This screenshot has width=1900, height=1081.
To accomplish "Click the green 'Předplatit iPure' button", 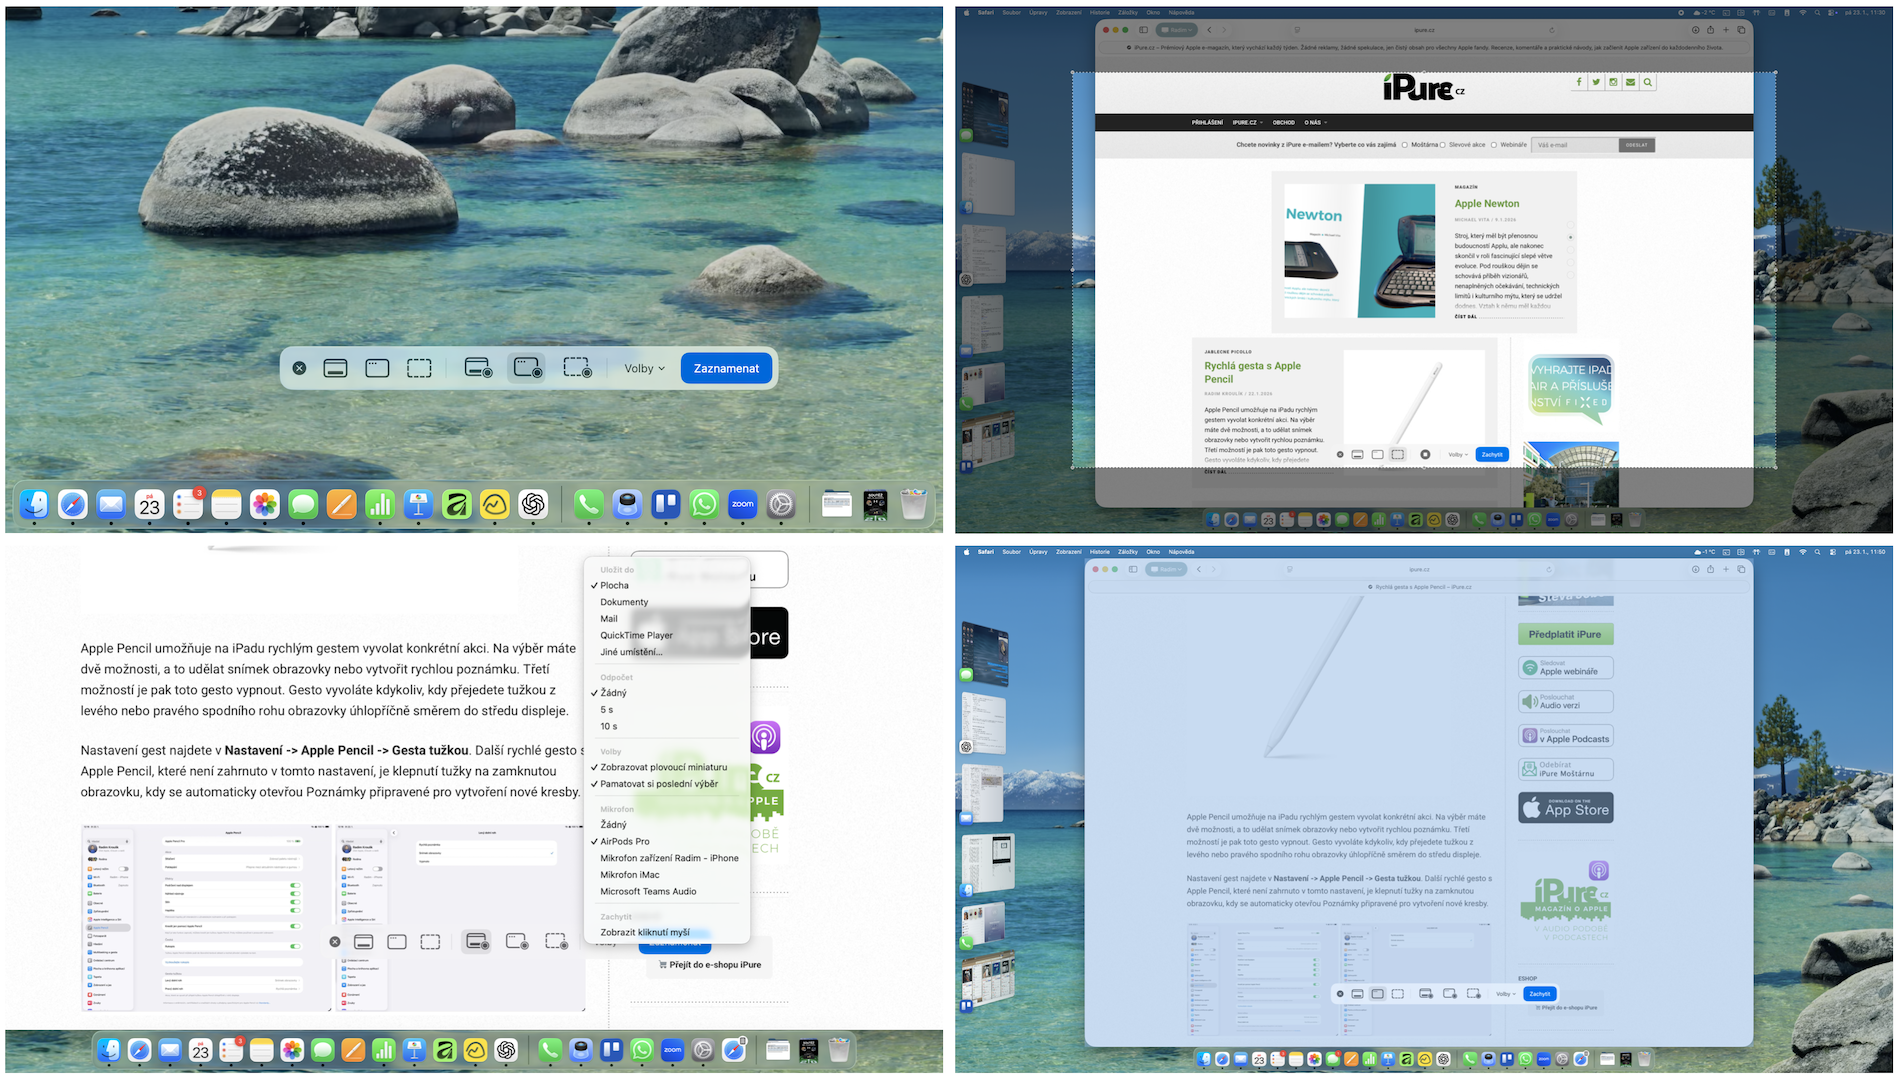I will click(1565, 634).
